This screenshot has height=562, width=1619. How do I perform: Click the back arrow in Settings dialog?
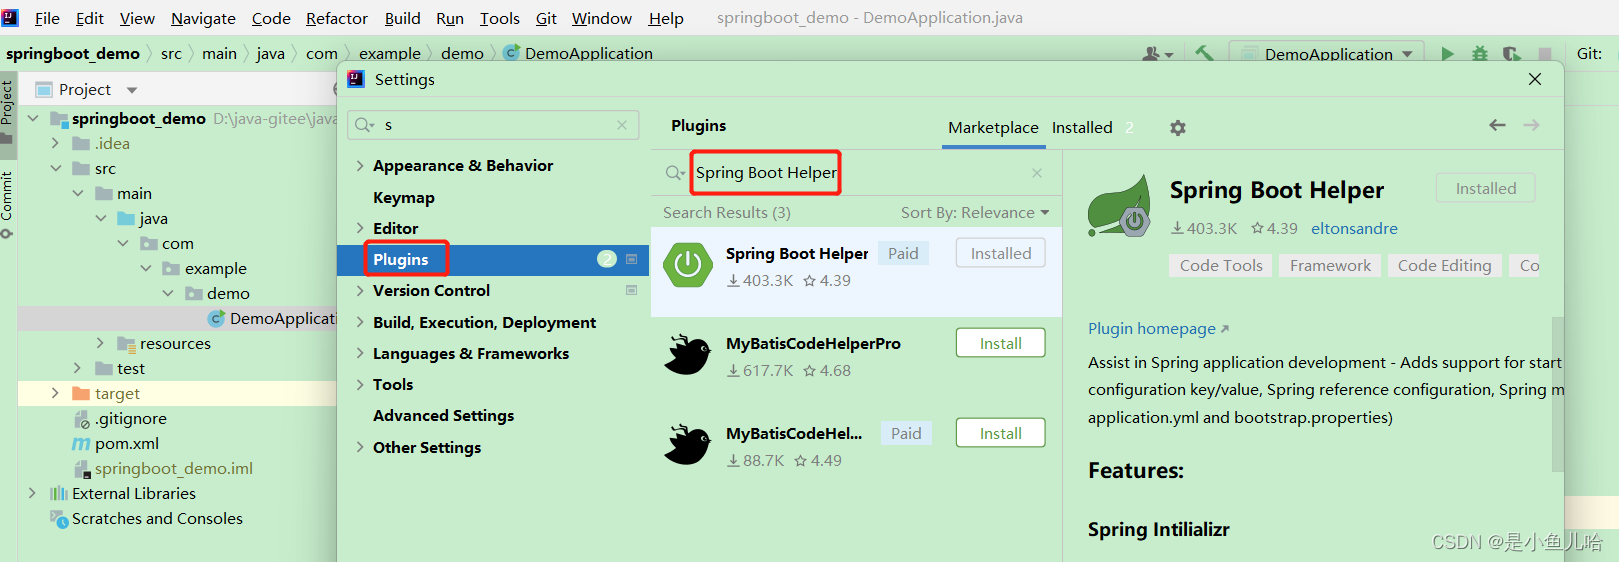pos(1497,125)
